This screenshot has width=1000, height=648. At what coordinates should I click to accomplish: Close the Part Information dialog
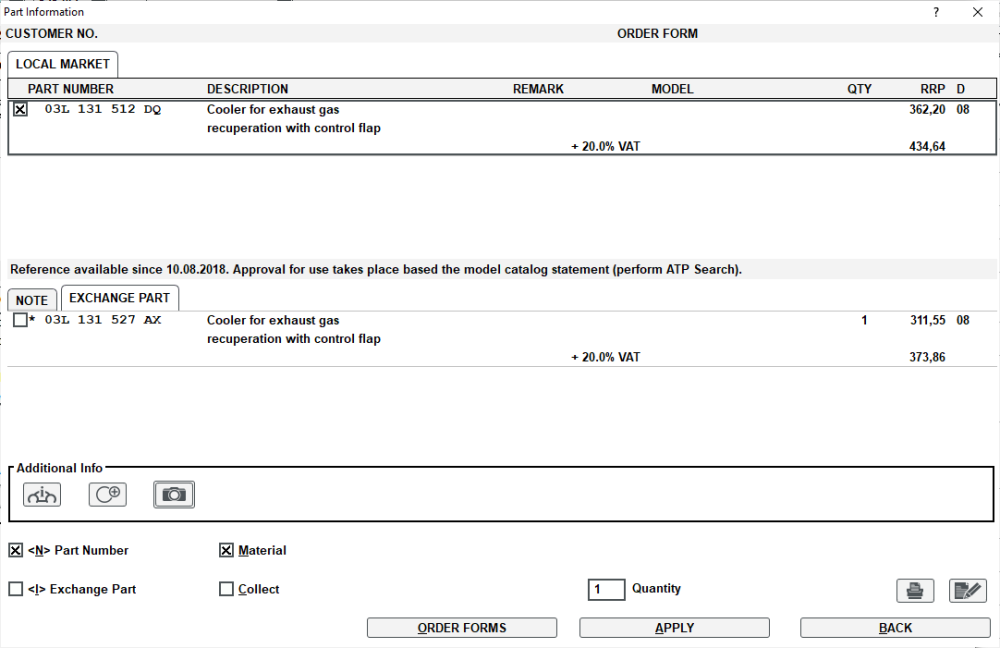[x=978, y=12]
